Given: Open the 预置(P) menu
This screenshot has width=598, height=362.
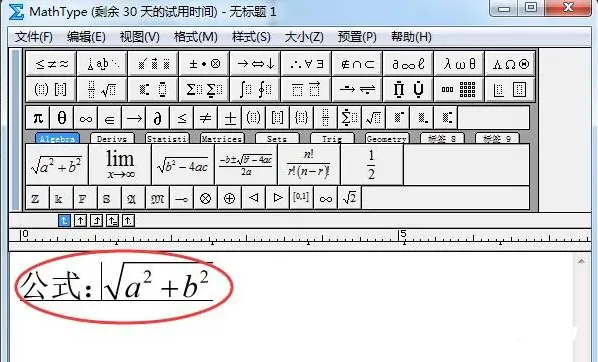Looking at the screenshot, I should point(357,37).
